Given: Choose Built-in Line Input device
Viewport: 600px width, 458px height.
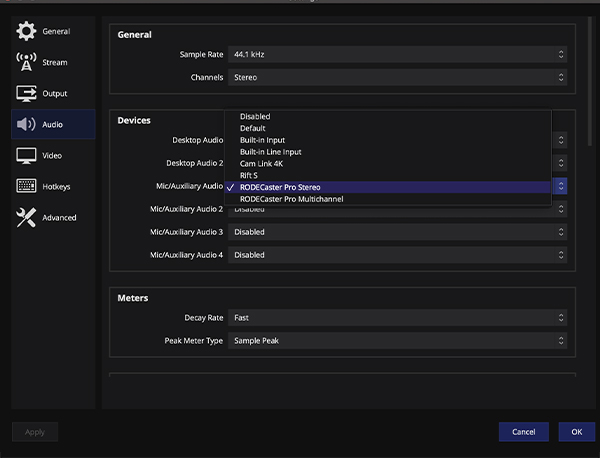Looking at the screenshot, I should pos(388,152).
